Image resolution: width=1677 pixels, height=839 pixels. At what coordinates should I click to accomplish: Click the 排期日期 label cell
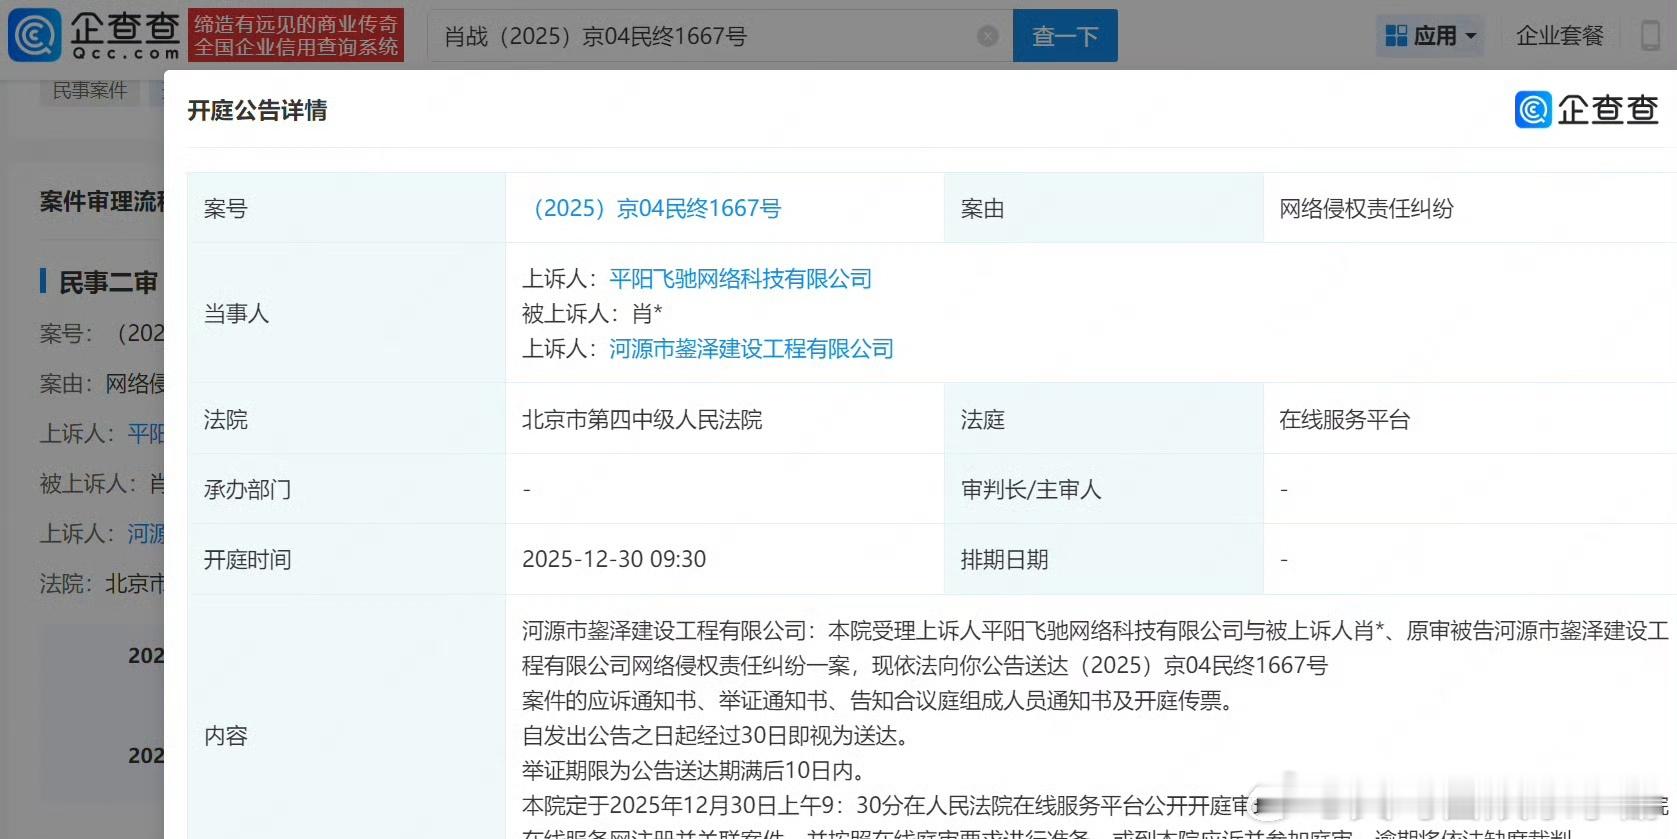[1104, 559]
